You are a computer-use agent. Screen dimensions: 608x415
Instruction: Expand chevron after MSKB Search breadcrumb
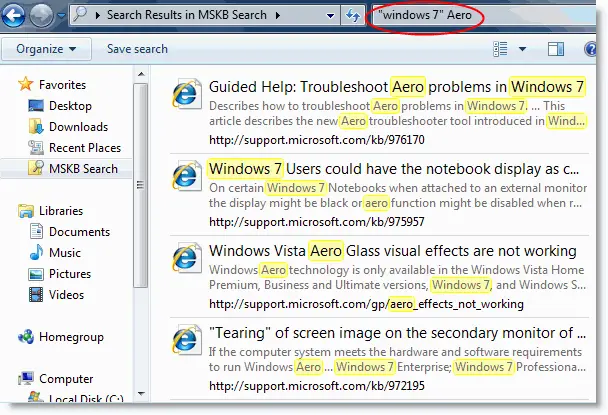[x=278, y=16]
